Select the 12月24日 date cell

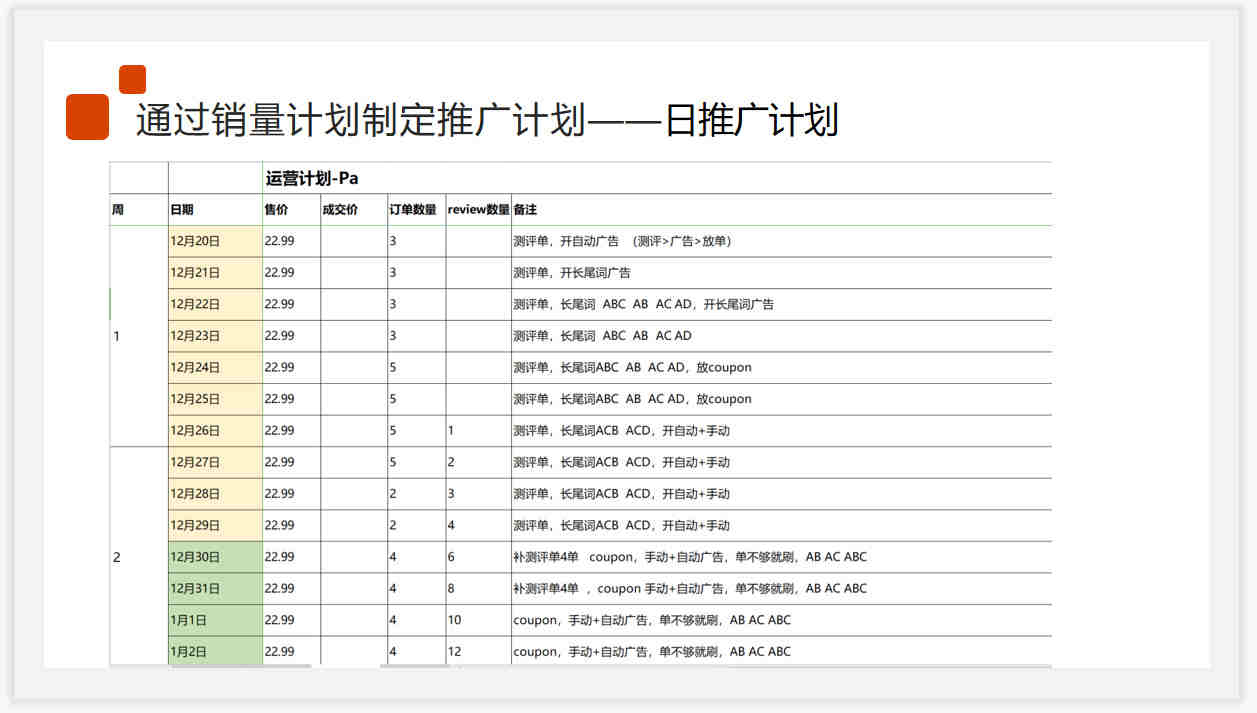coord(215,367)
